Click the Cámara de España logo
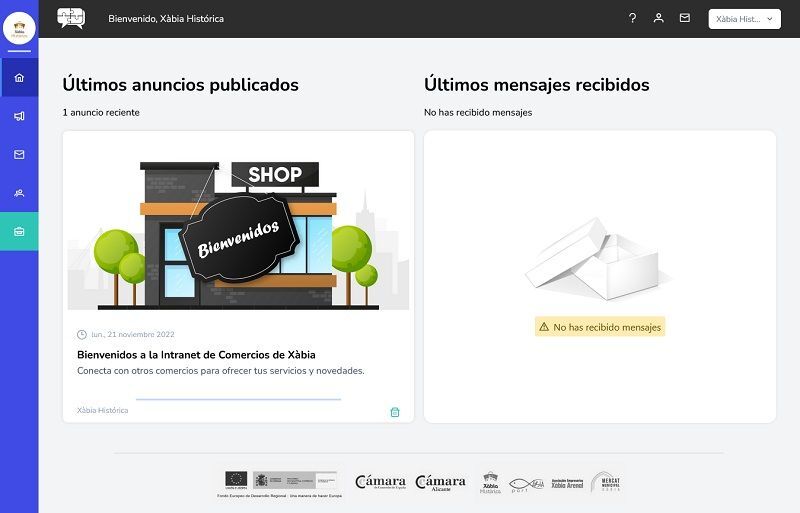The image size is (800, 513). pyautogui.click(x=381, y=482)
